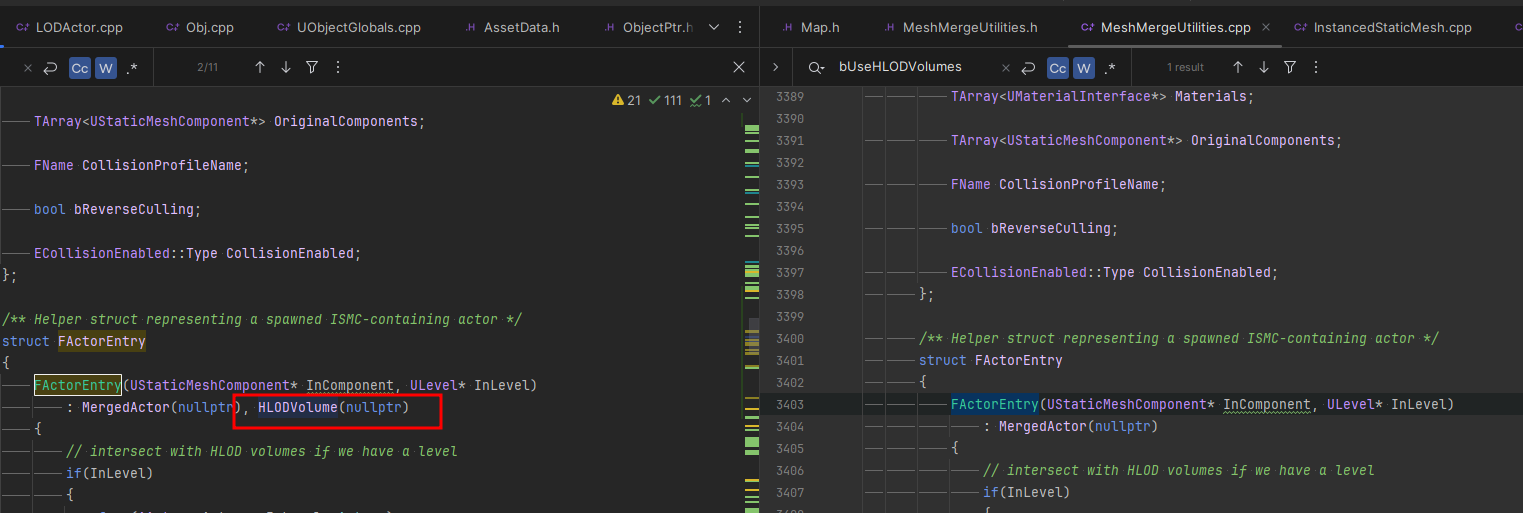Image resolution: width=1523 pixels, height=513 pixels.
Task: Close the MeshMergeUtilities.cpp tab
Action: pos(1266,27)
